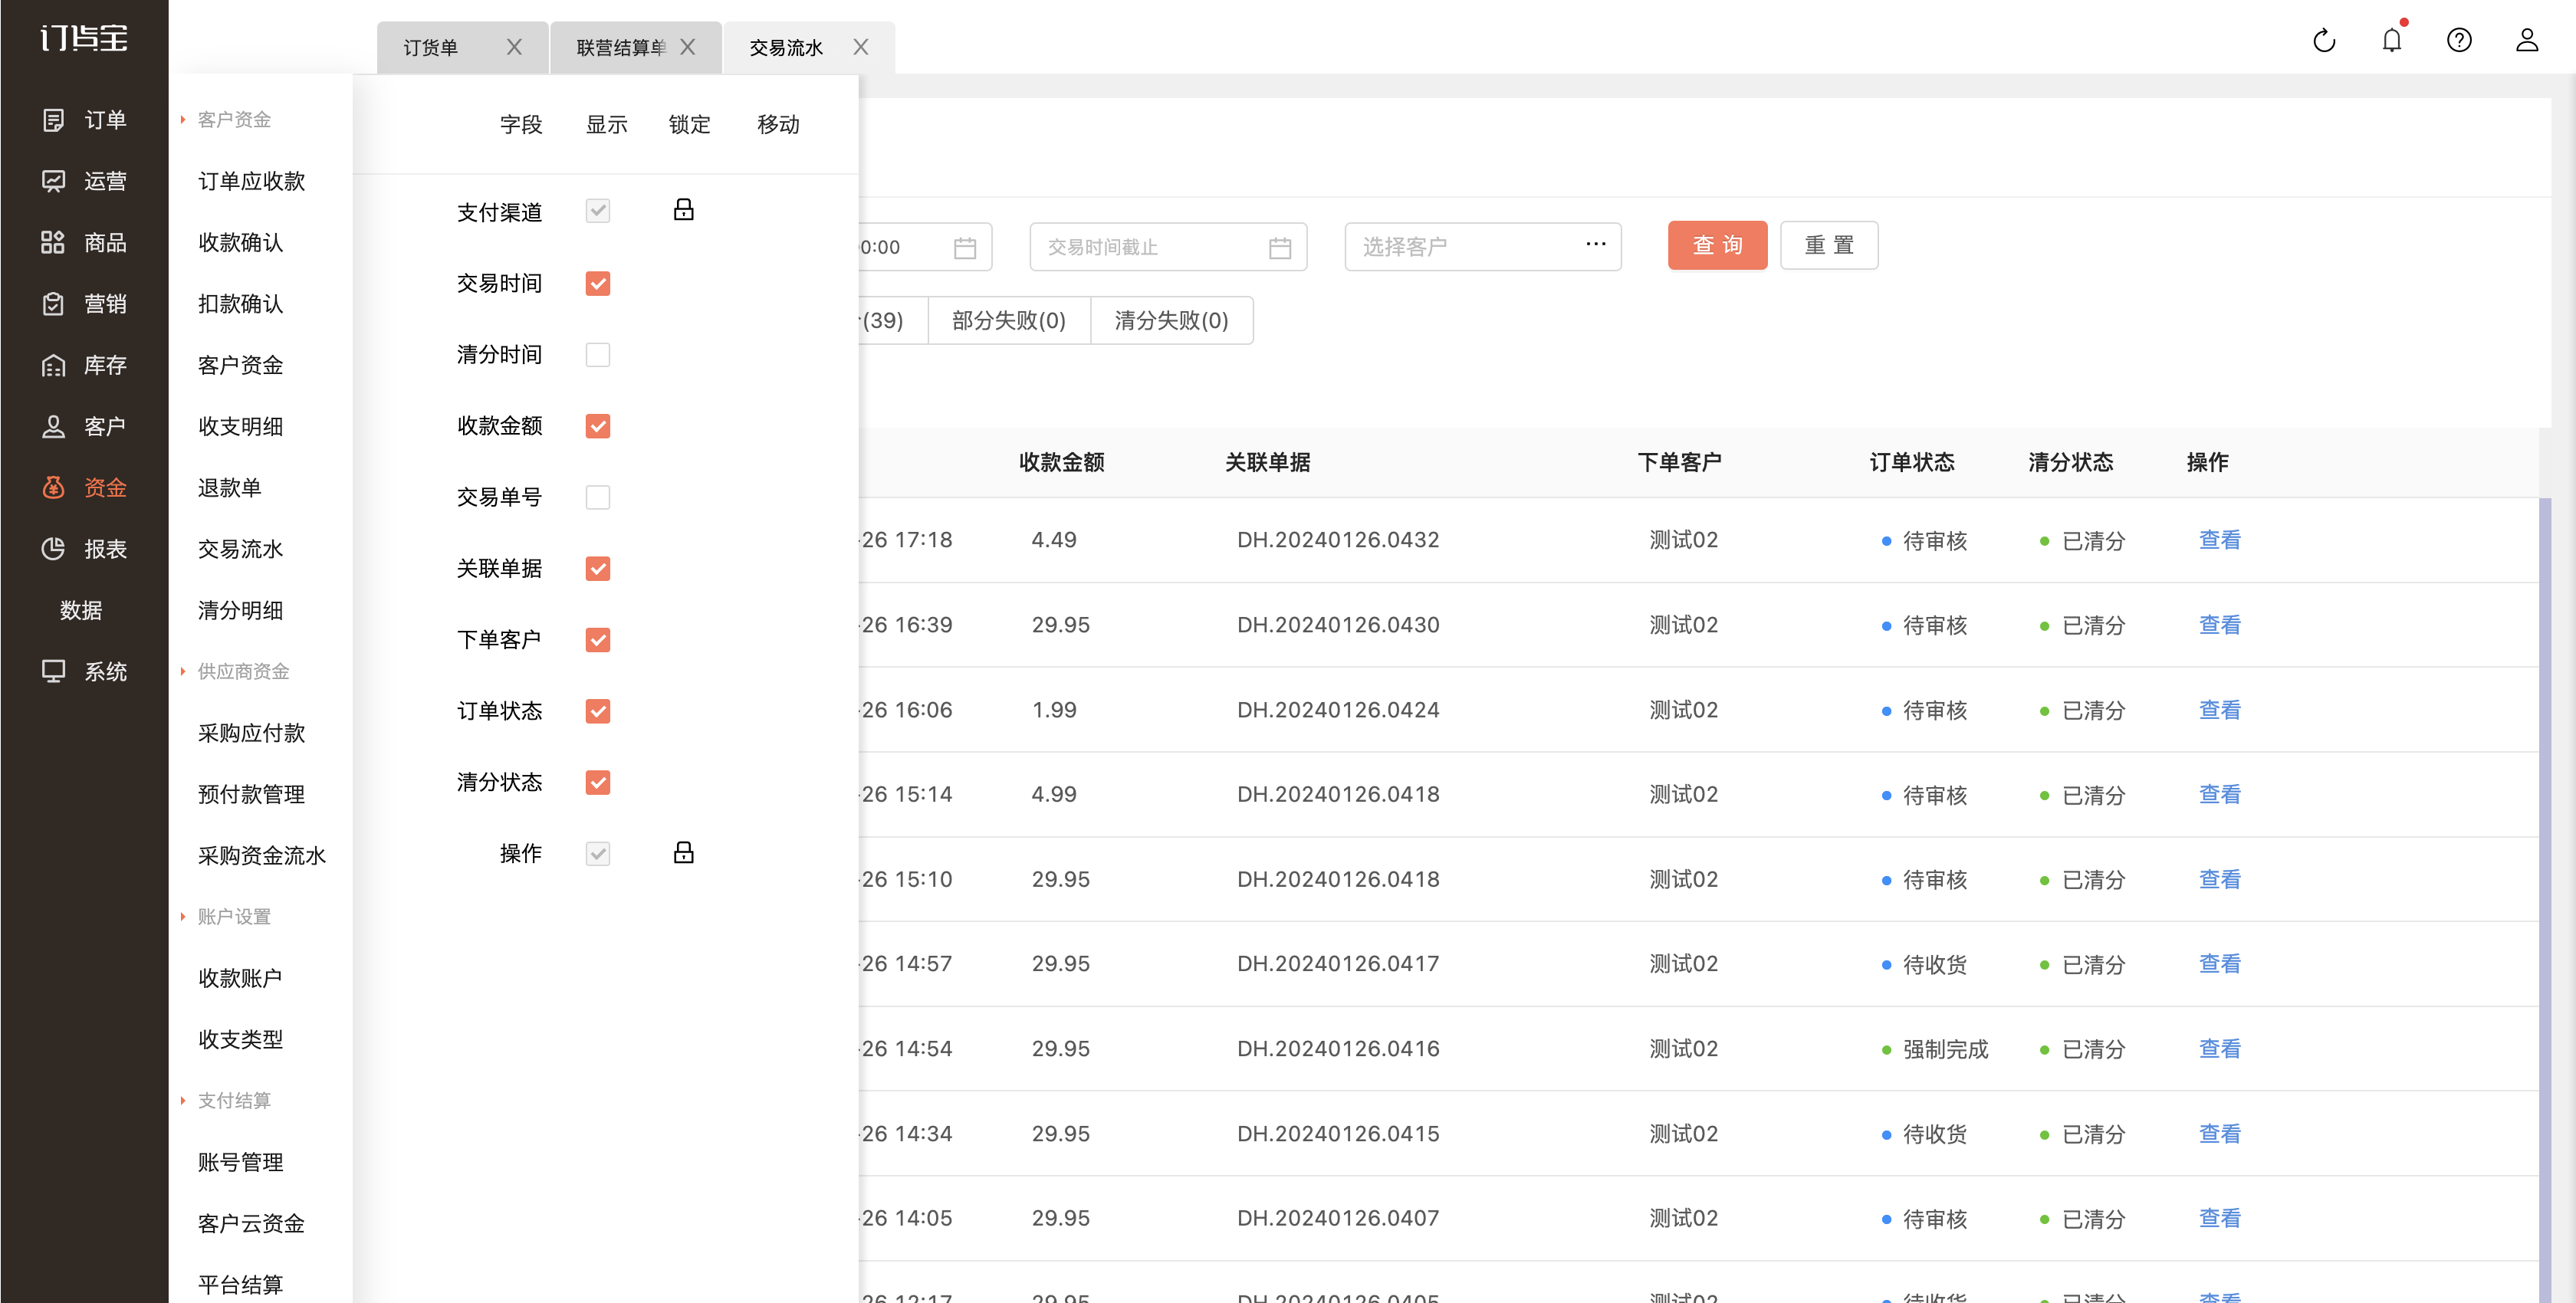Click the refresh icon in top bar
The image size is (2576, 1303).
(x=2324, y=40)
